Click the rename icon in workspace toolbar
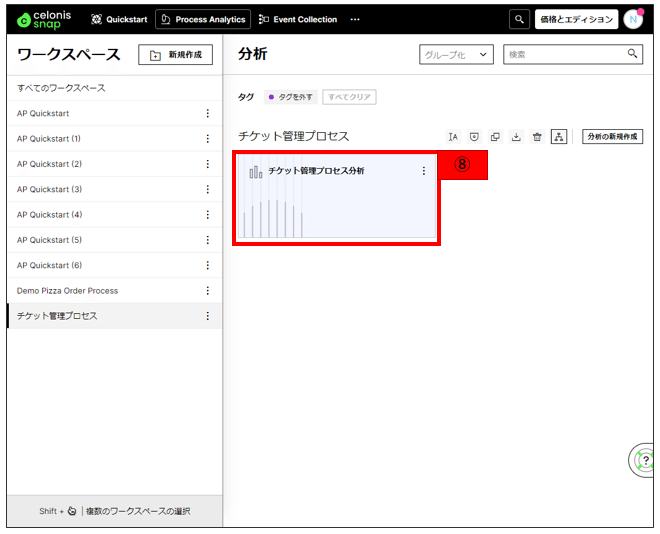The image size is (660, 534). (453, 137)
